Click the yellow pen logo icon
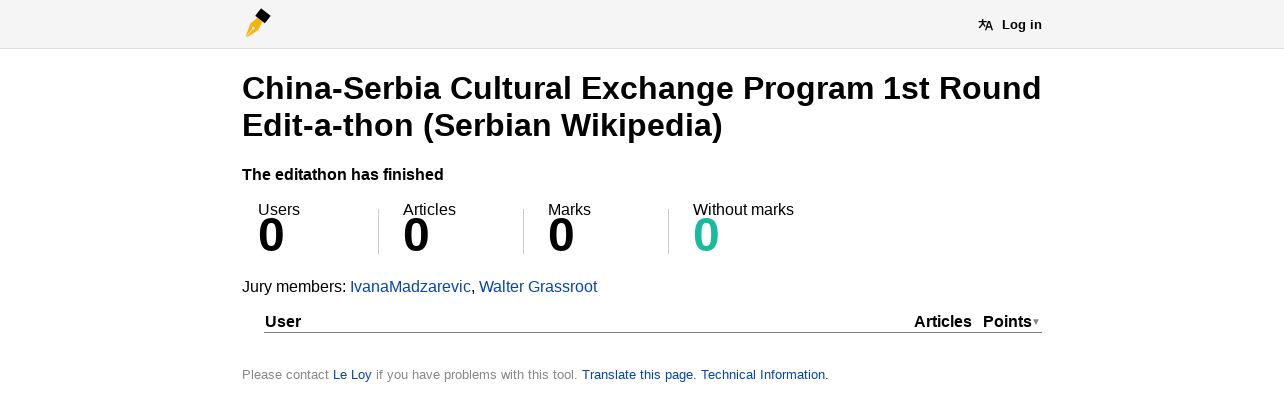The image size is (1284, 395). 258,23
